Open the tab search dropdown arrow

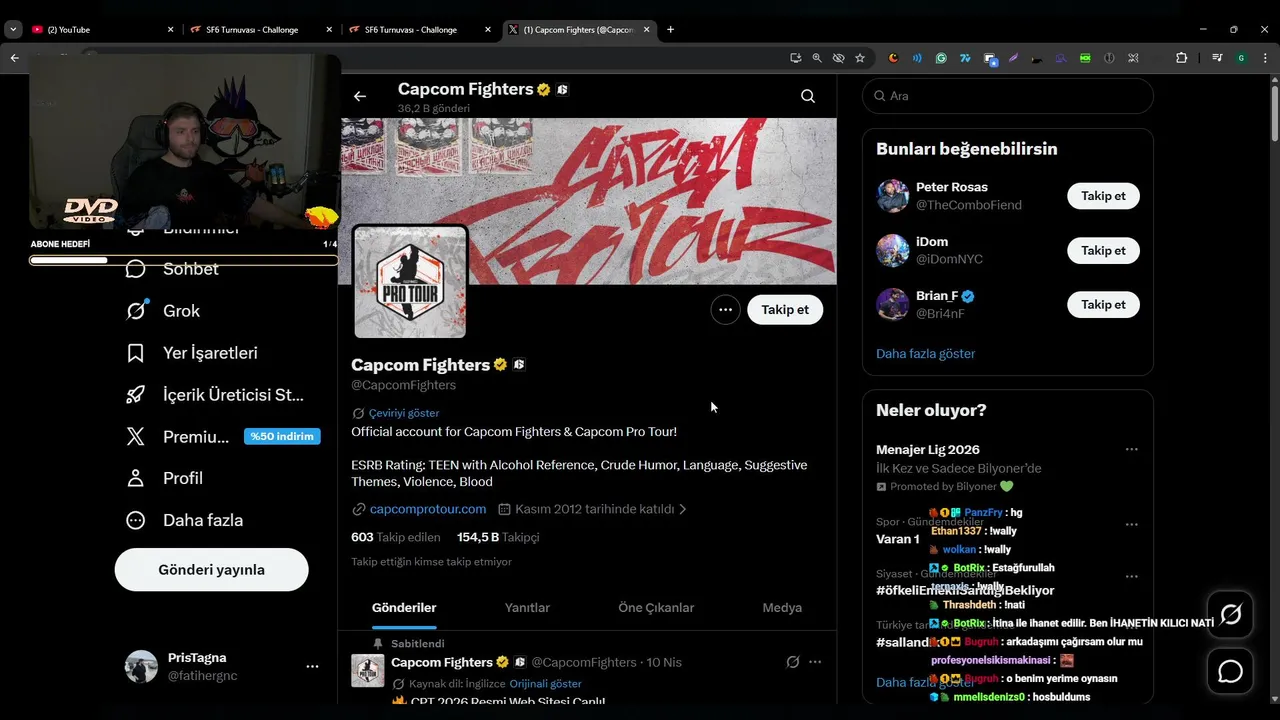click(13, 29)
